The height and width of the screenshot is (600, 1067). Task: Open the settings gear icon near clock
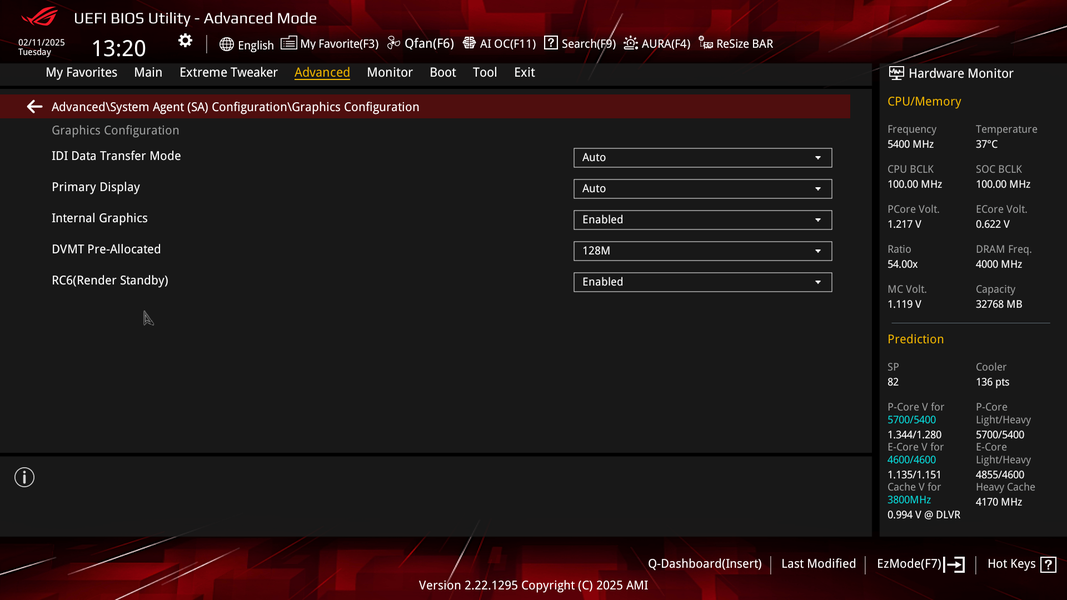185,41
